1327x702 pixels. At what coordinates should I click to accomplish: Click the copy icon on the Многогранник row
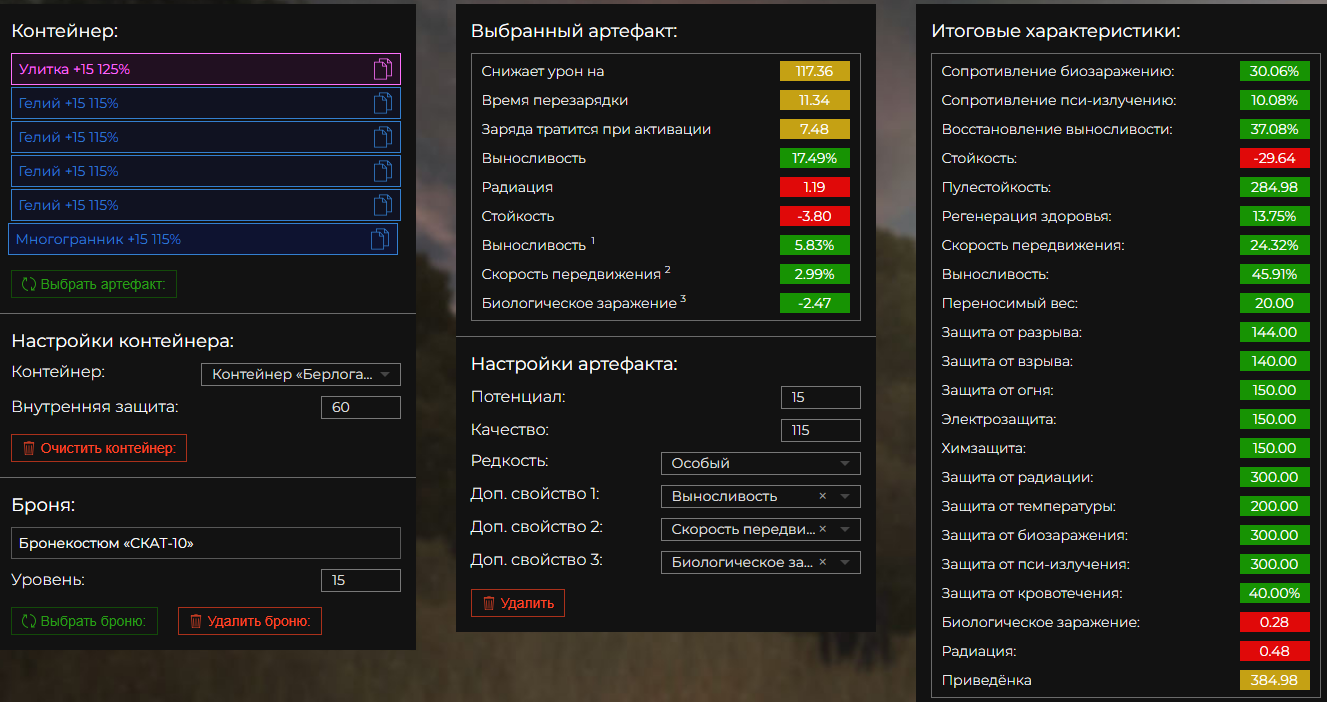380,239
